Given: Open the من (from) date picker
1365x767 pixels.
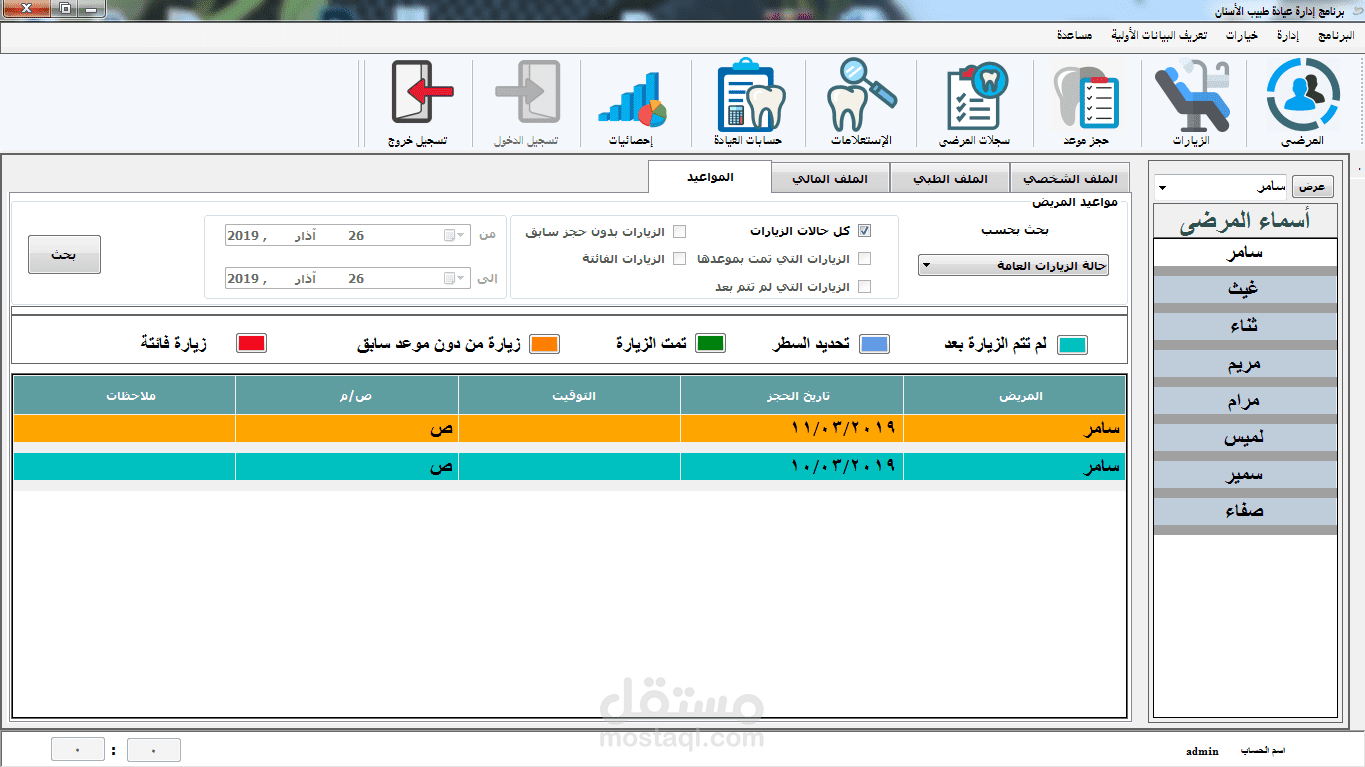Looking at the screenshot, I should [348, 235].
